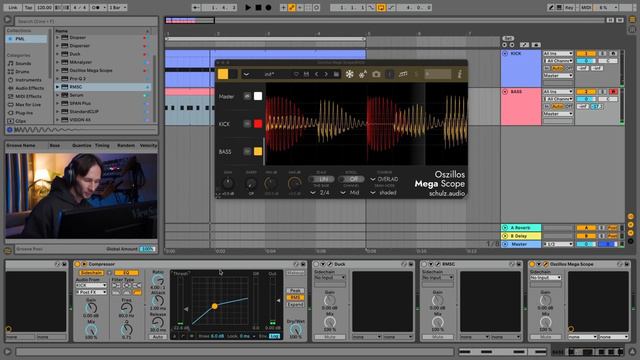Start playback with the Play button
The width and height of the screenshot is (640, 360).
[248, 7]
